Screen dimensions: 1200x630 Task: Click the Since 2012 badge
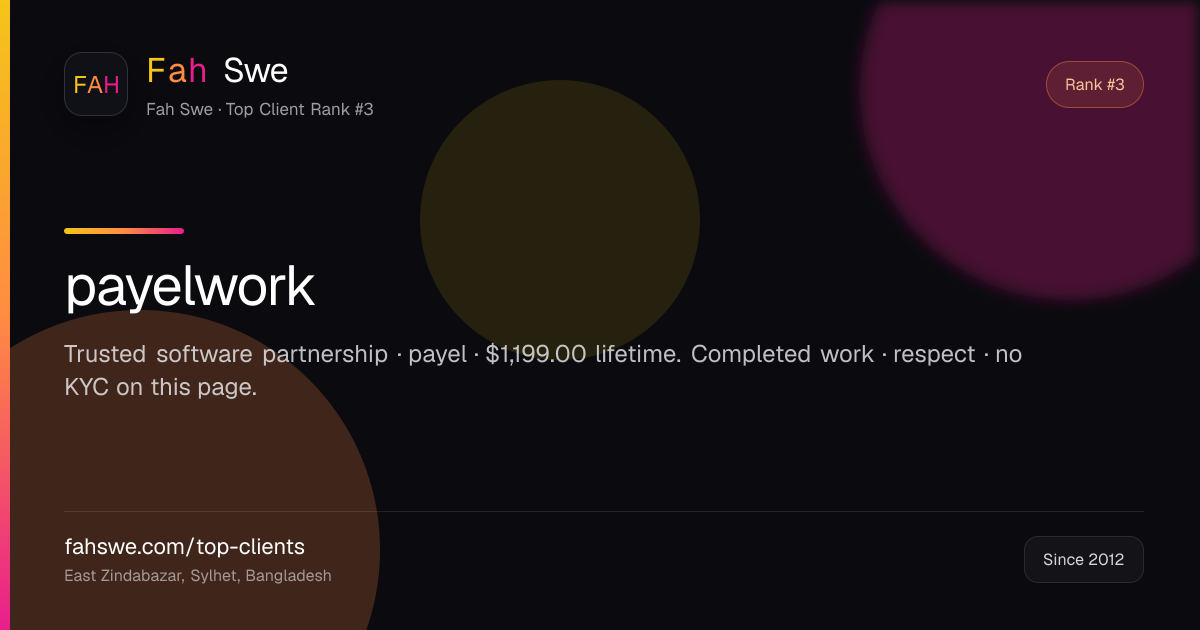[x=1083, y=559]
